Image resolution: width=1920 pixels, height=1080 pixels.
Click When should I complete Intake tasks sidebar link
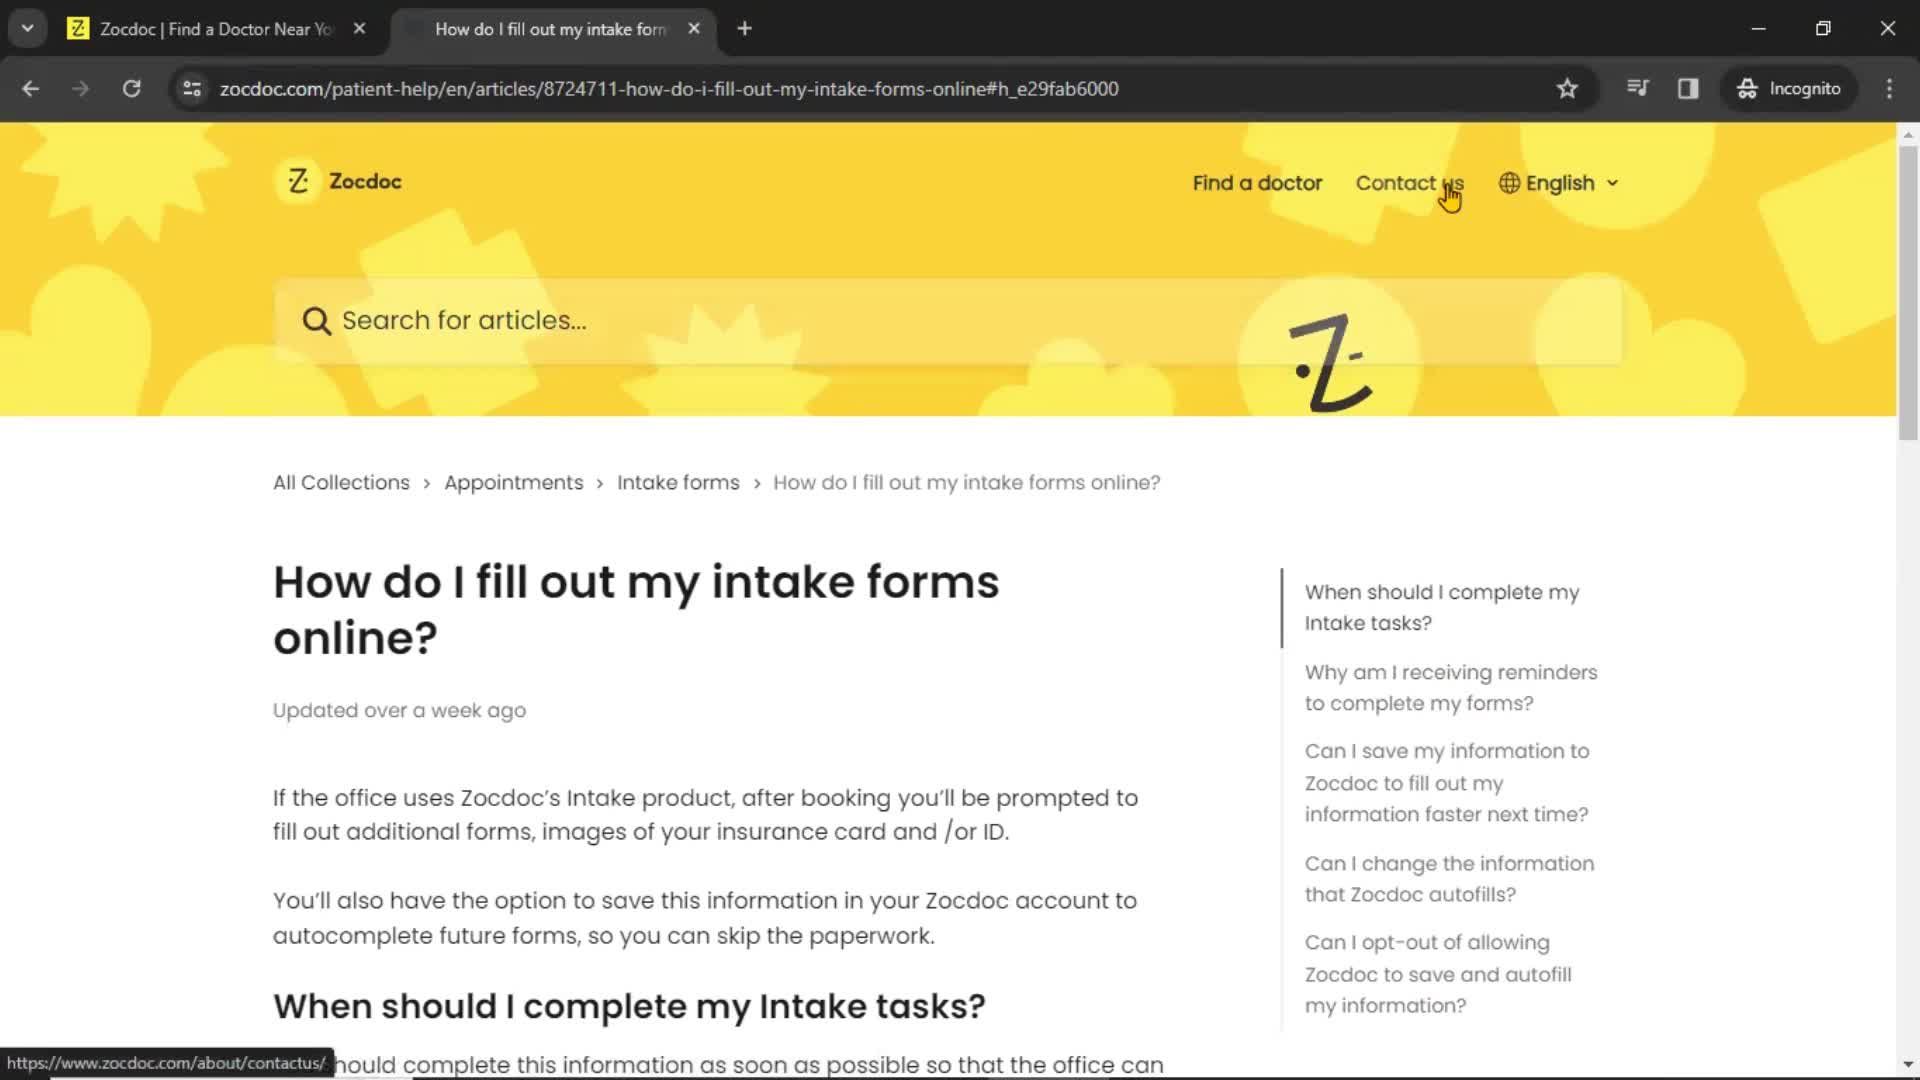(1443, 608)
